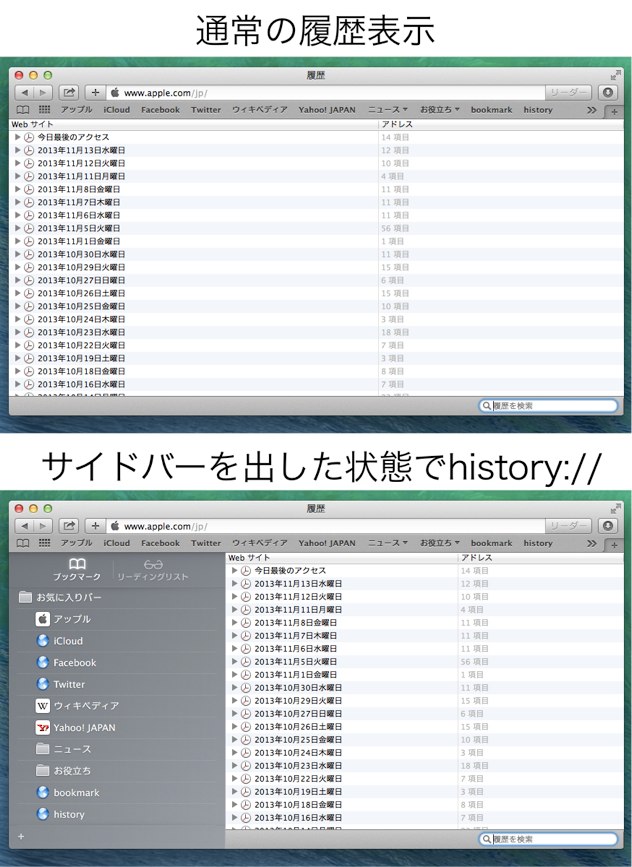Screen dimensions: 632x867
Task: Click the forward arrow in the window with sidebar
Action: [x=43, y=526]
